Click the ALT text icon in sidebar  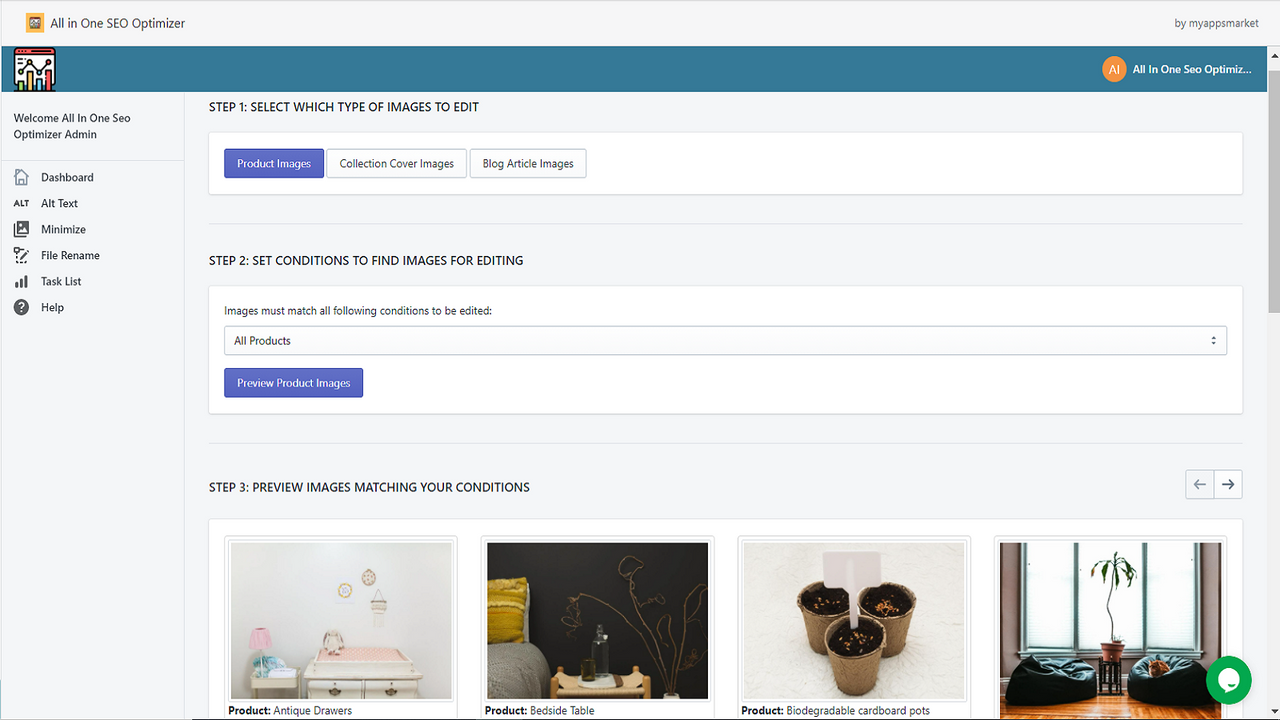click(21, 203)
